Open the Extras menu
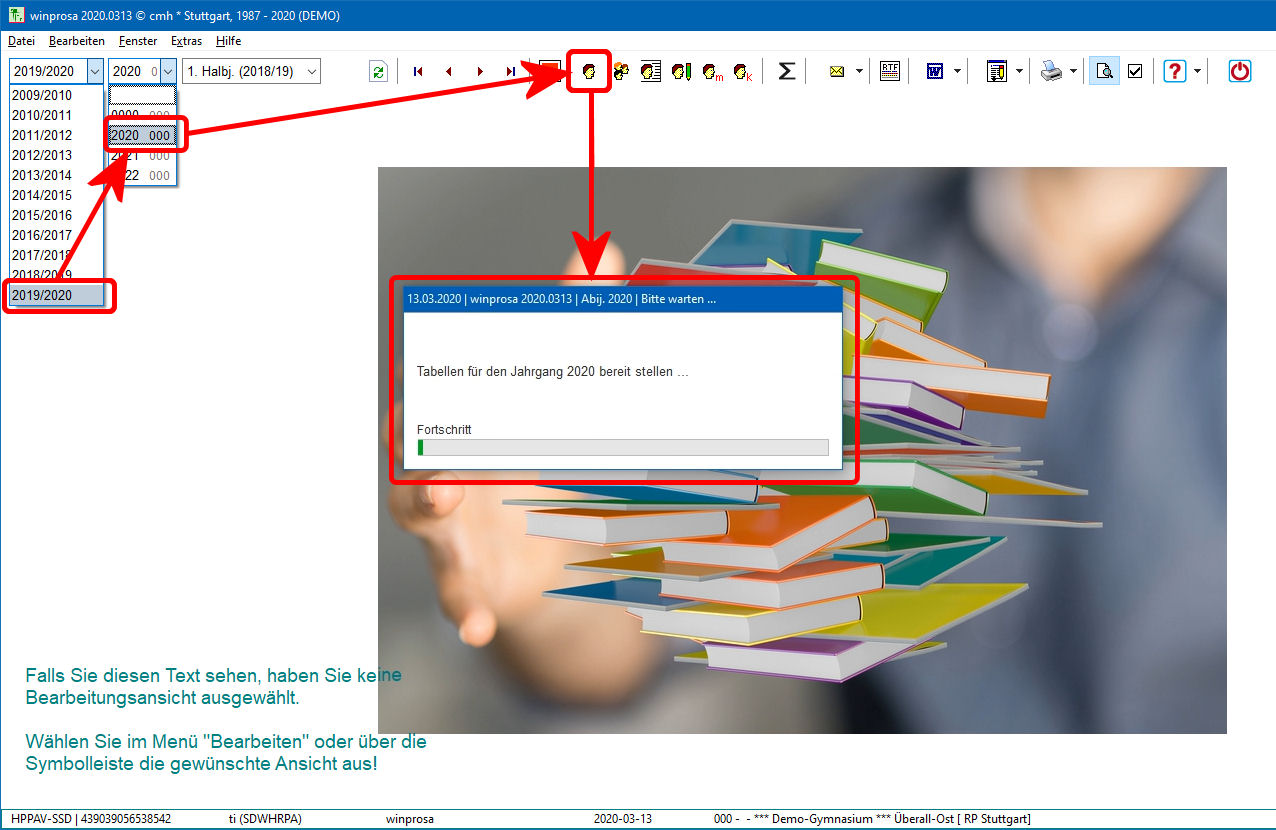The height and width of the screenshot is (830, 1276). [x=186, y=41]
